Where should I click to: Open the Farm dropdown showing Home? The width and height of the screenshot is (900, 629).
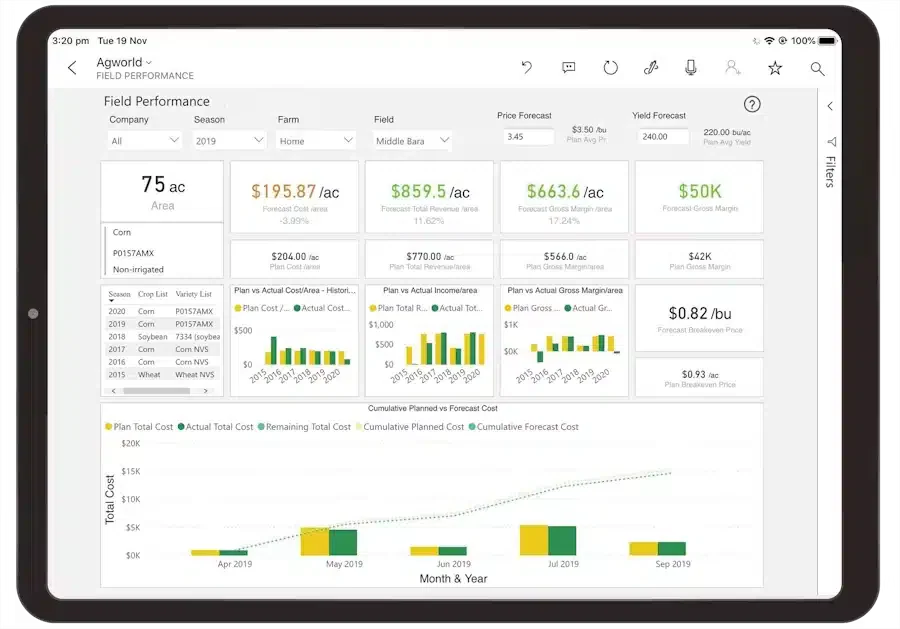[x=315, y=141]
